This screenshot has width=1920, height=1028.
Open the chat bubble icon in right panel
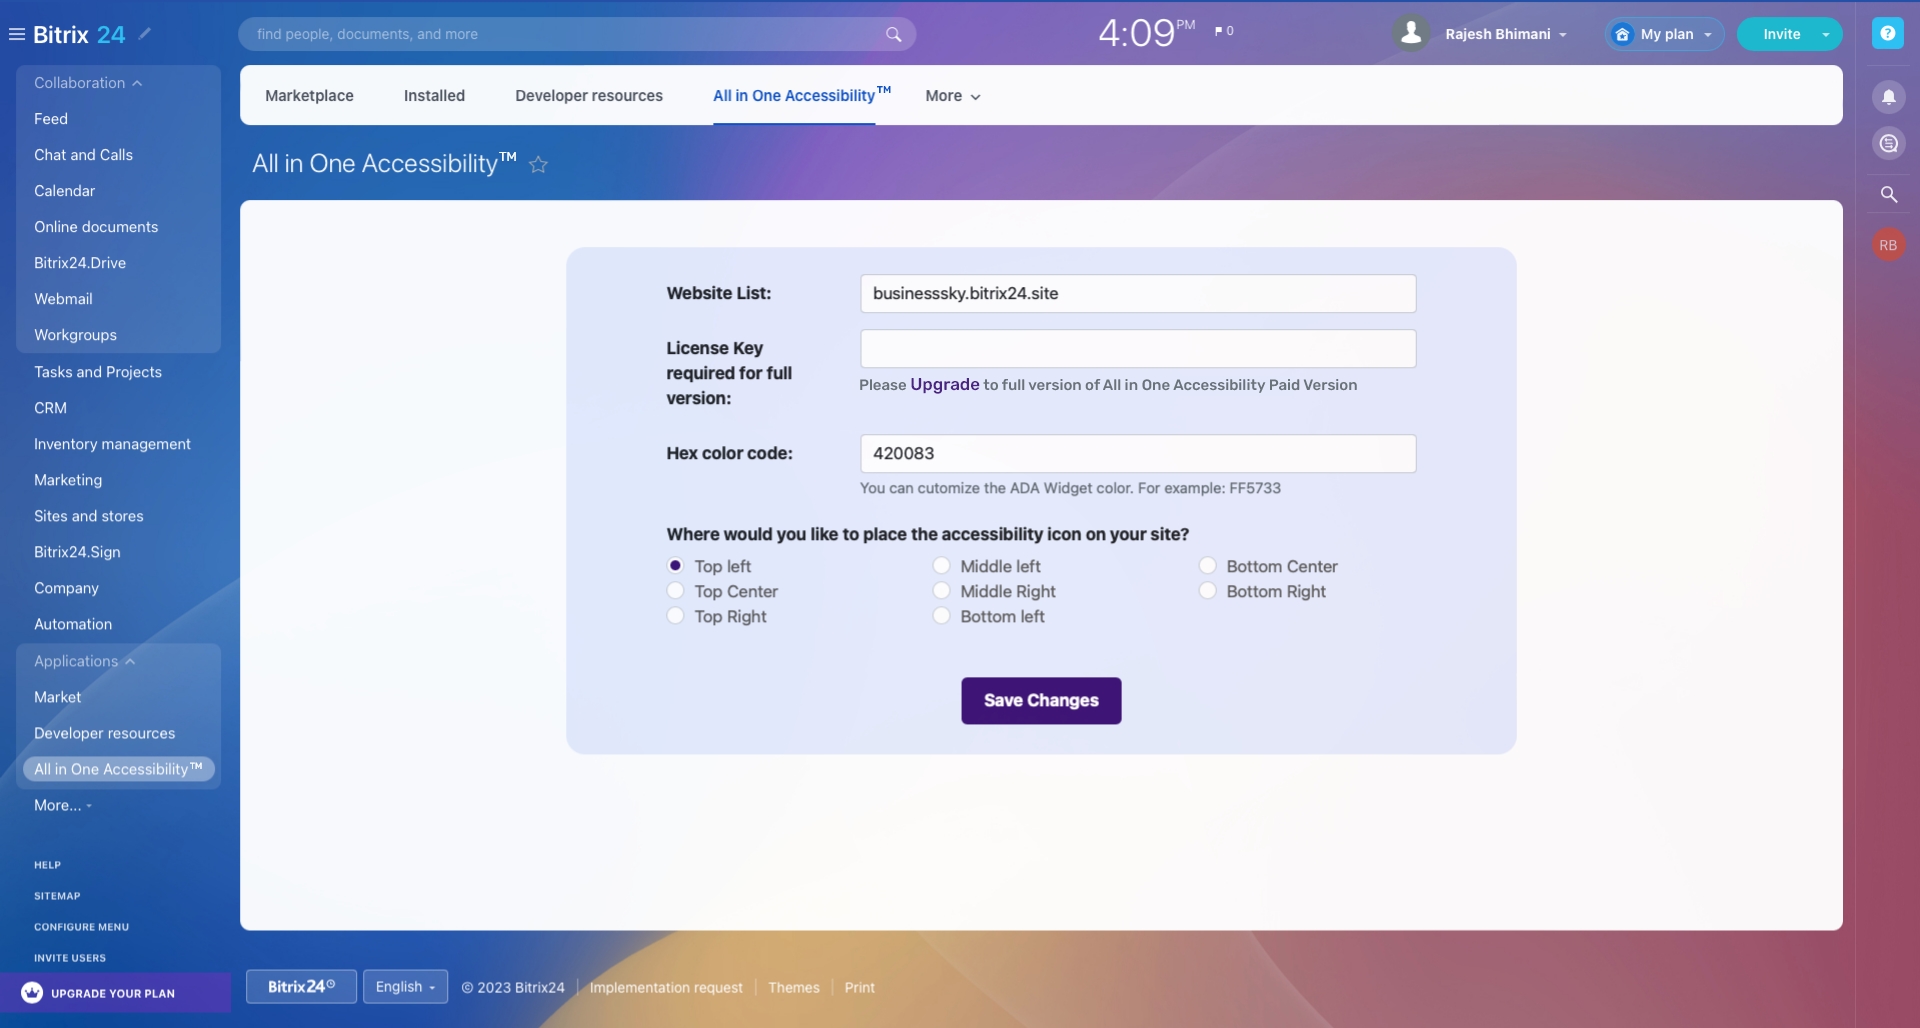pyautogui.click(x=1888, y=144)
